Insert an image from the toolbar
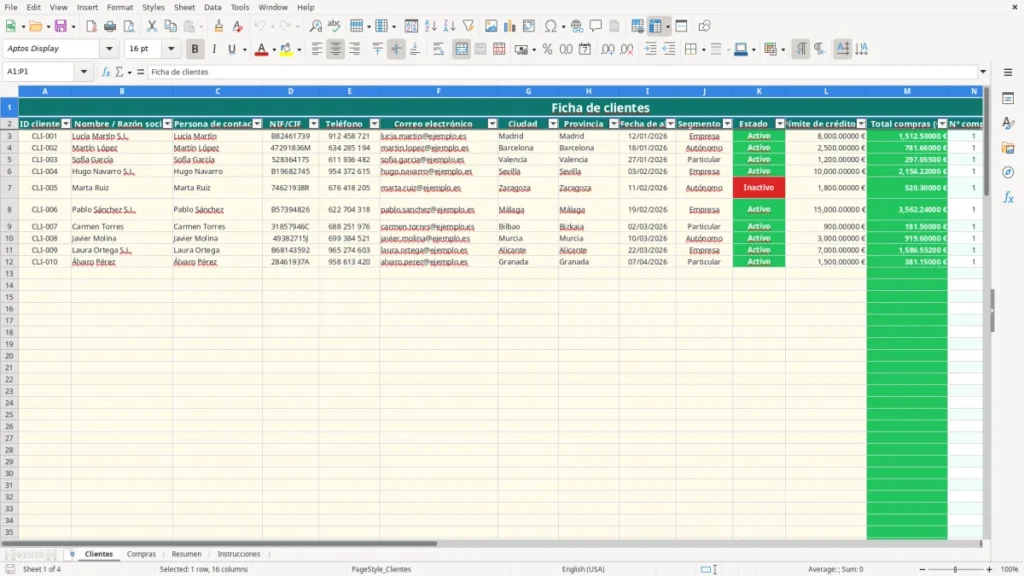Screen dimensions: 1024x576 pyautogui.click(x=491, y=26)
